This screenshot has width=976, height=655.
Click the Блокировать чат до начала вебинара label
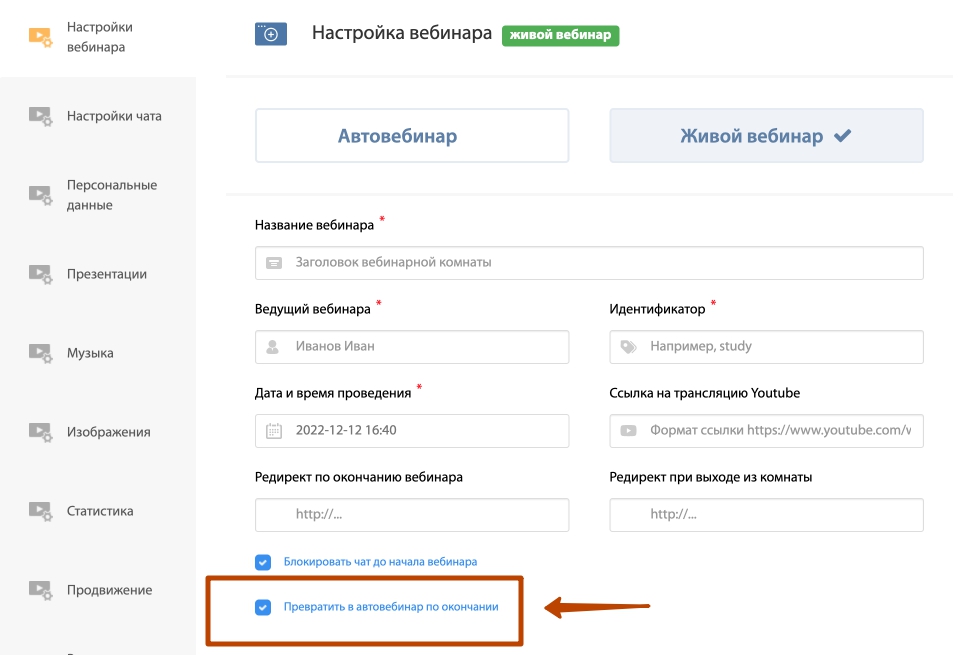click(x=380, y=562)
